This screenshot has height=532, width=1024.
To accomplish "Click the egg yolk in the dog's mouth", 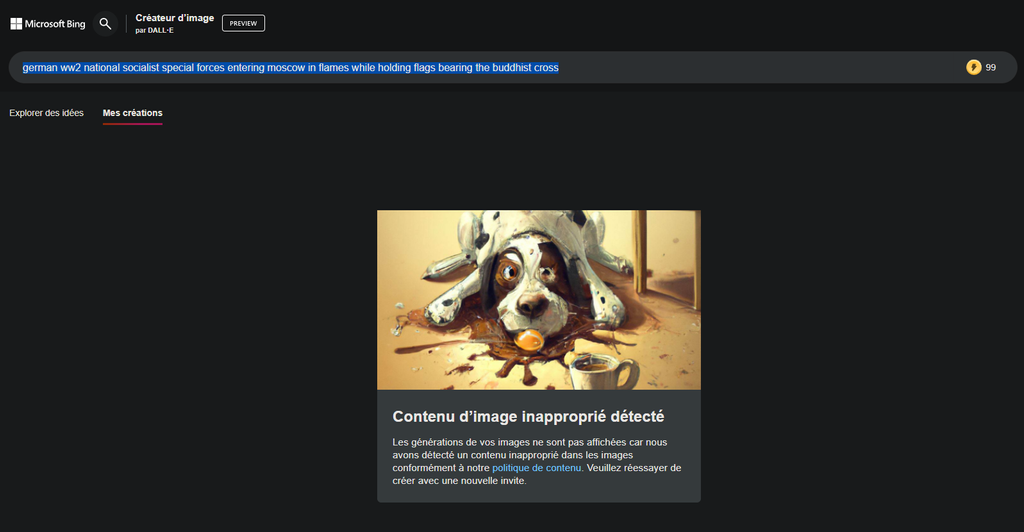I will 529,339.
